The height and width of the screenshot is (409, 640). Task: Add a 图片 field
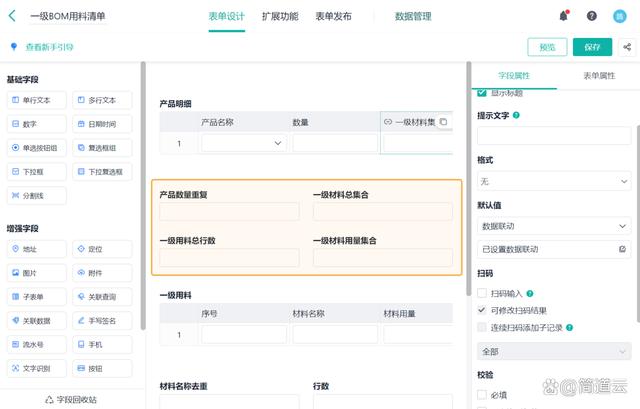(x=36, y=273)
